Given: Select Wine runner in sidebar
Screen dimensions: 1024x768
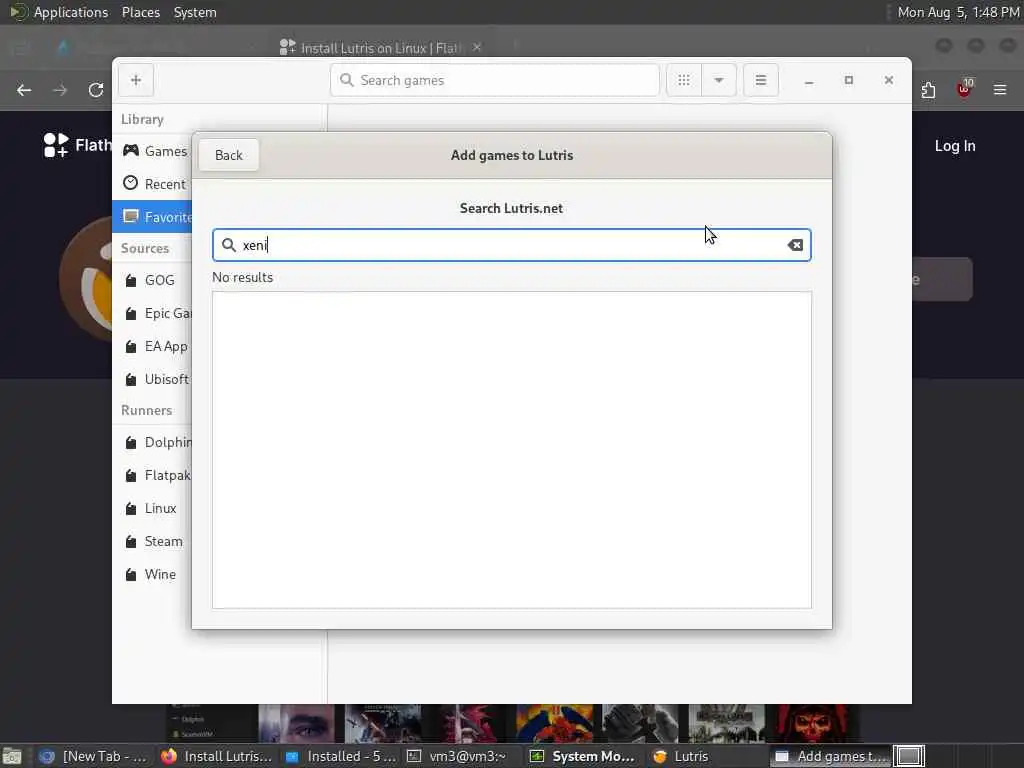Looking at the screenshot, I should (x=153, y=574).
